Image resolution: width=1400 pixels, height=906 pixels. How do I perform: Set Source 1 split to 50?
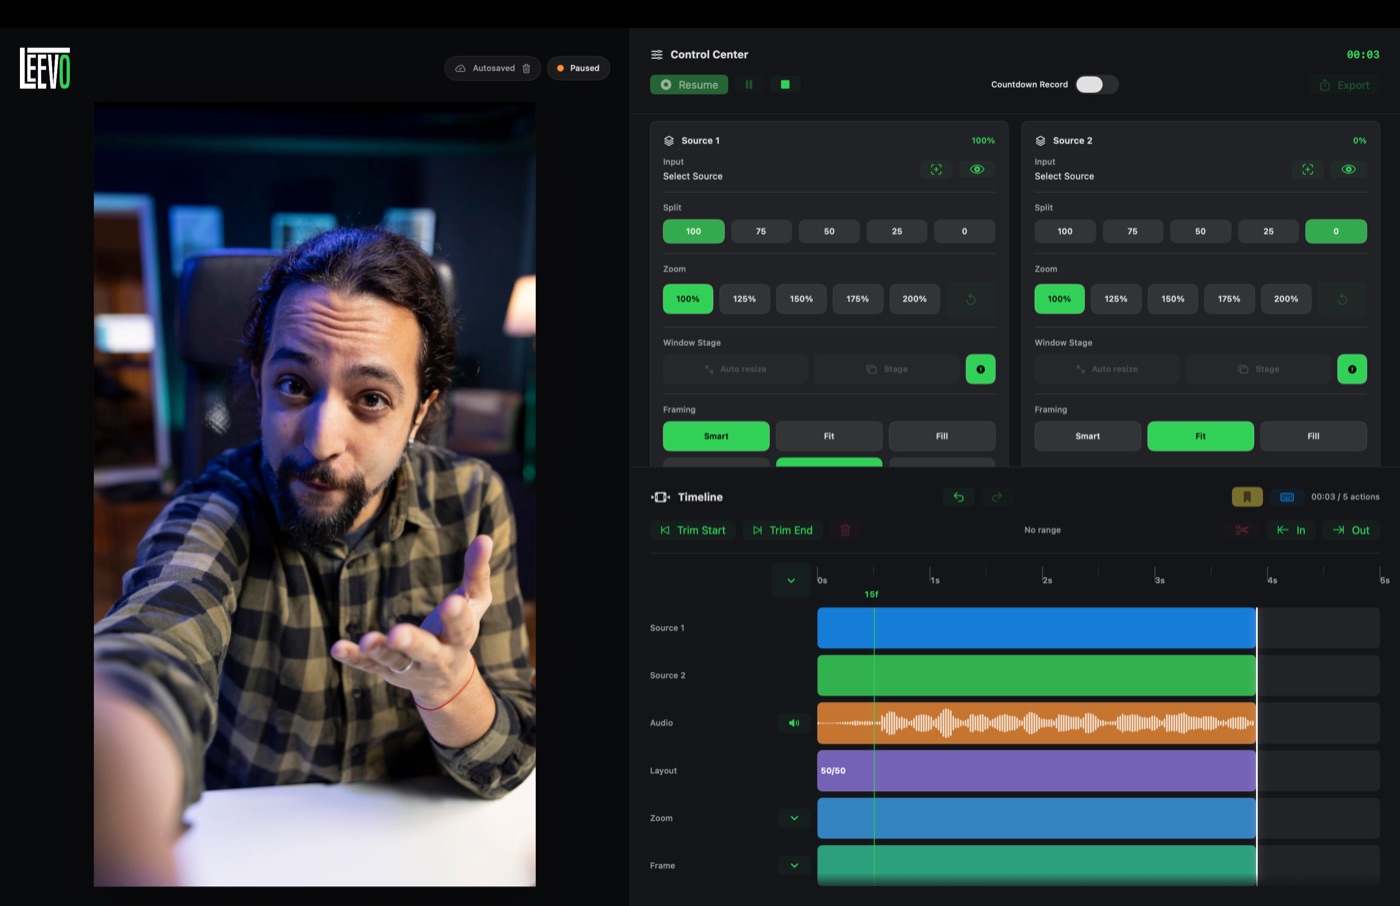[x=829, y=231]
